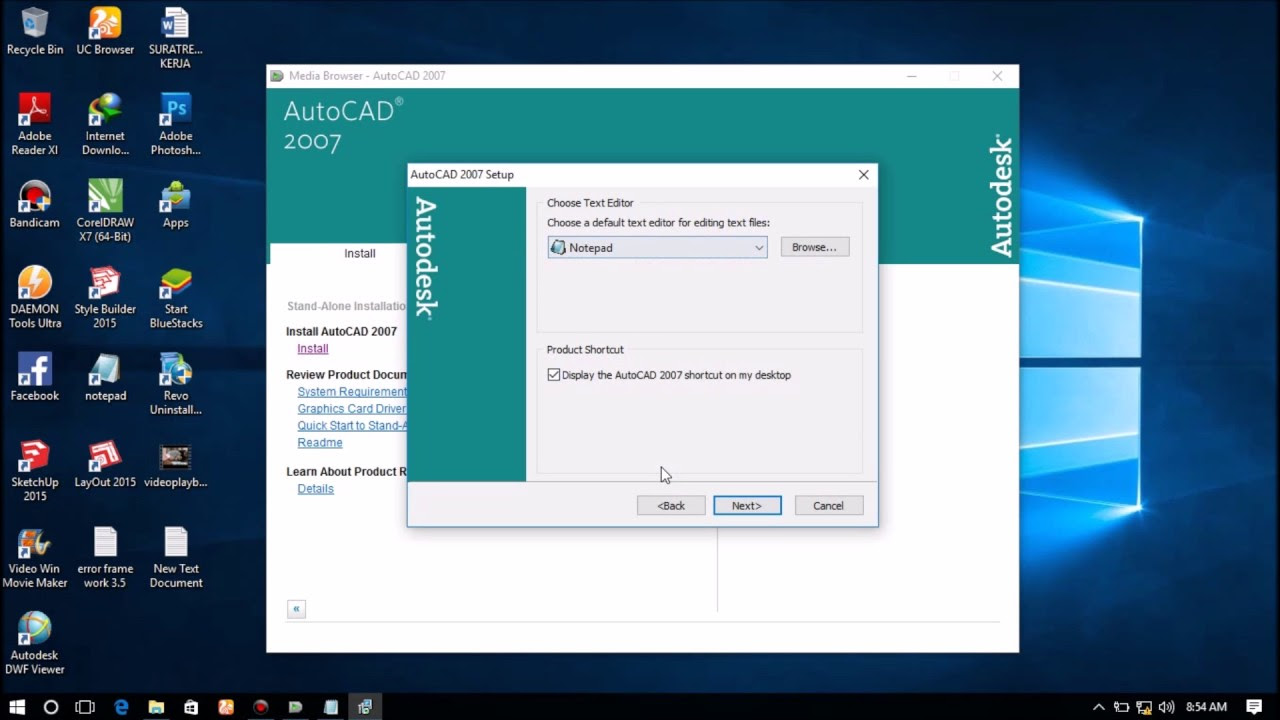This screenshot has height=720, width=1280.
Task: Open File Explorer from the taskbar
Action: pyautogui.click(x=156, y=707)
